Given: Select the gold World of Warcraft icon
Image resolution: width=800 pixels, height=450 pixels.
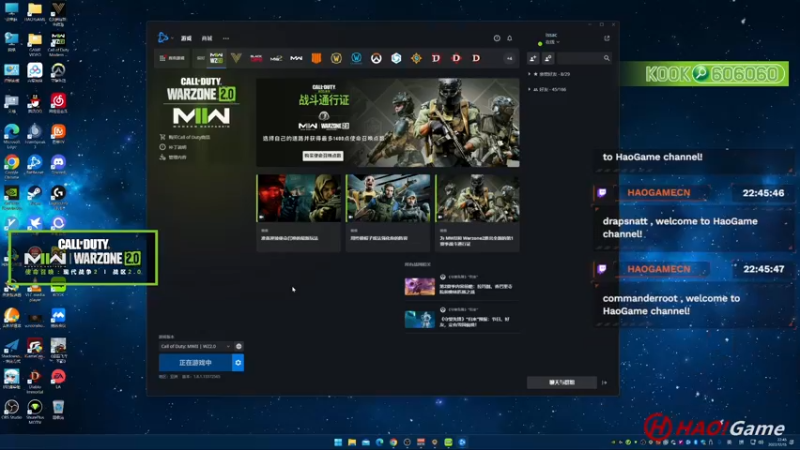Looking at the screenshot, I should point(336,58).
